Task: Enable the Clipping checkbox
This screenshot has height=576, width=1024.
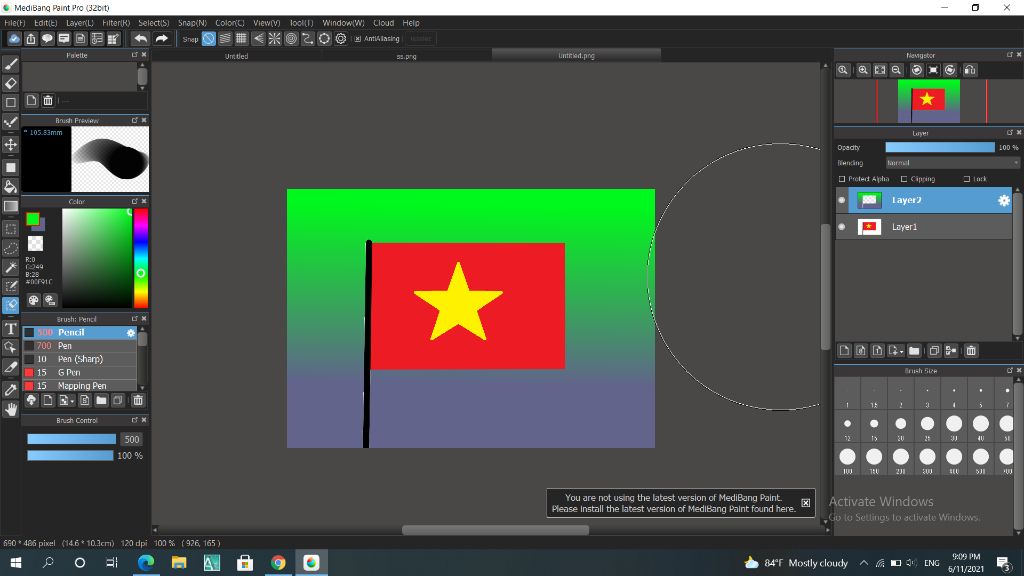Action: (x=904, y=179)
